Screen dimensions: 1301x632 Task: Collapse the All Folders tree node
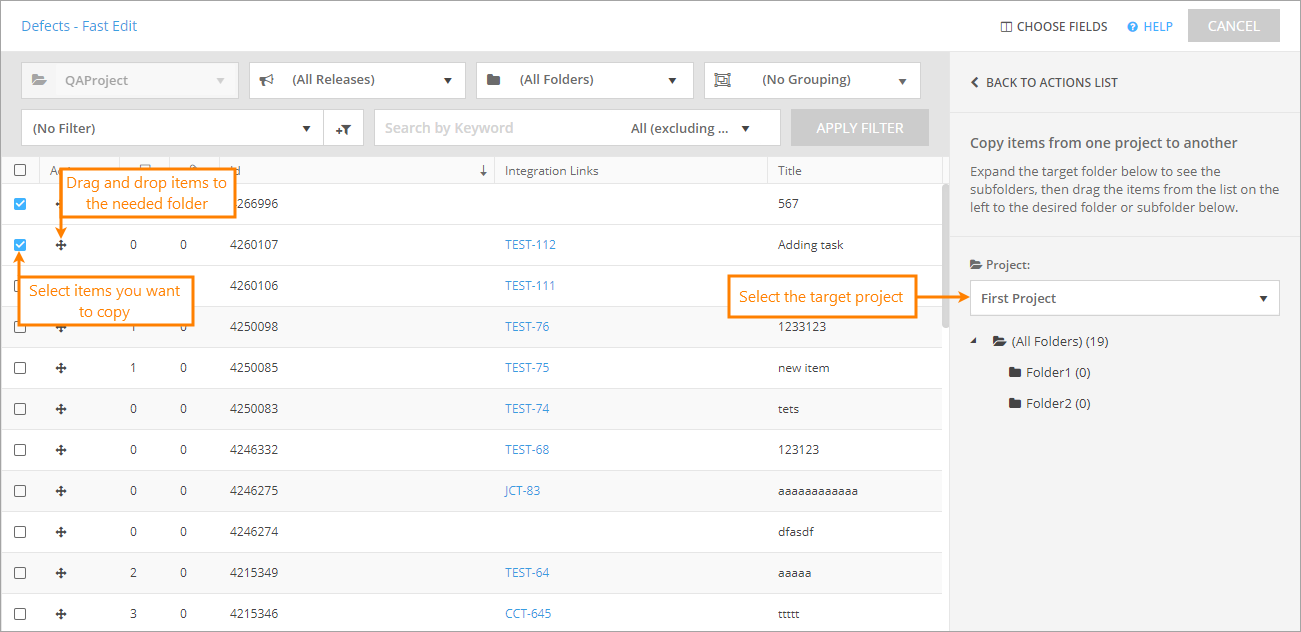[976, 342]
